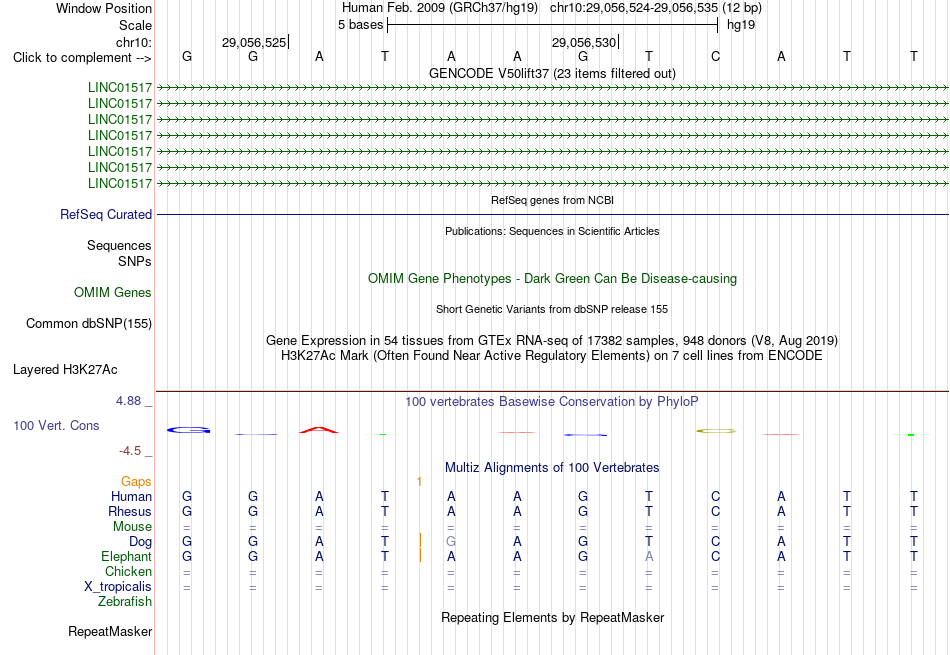Image resolution: width=950 pixels, height=655 pixels.
Task: Click the 29,056,530 coordinate marker
Action: 583,42
